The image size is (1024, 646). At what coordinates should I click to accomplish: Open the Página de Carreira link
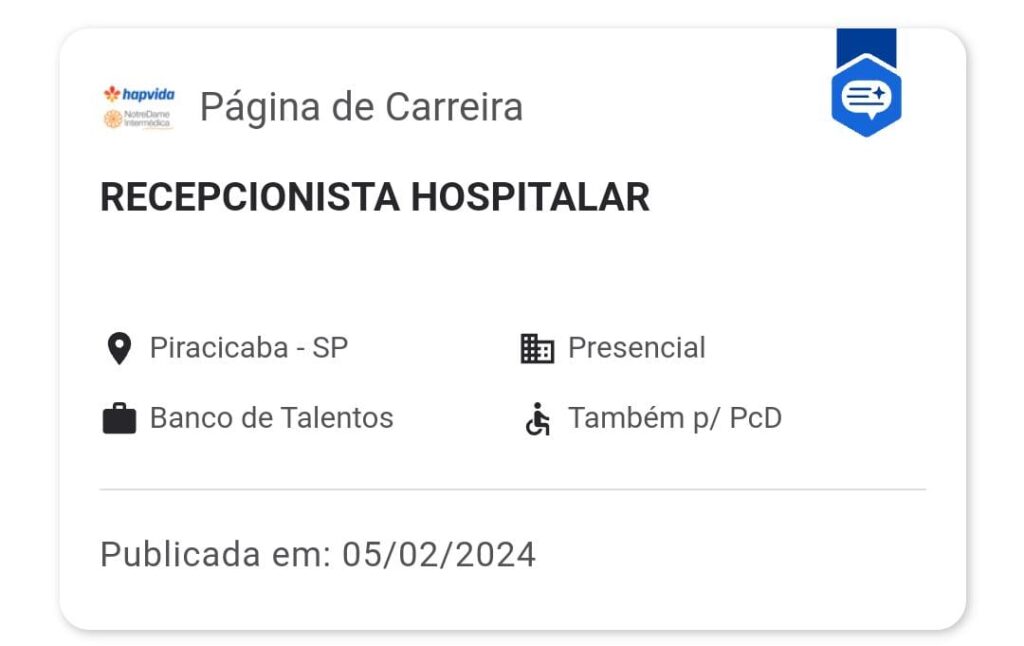click(361, 107)
